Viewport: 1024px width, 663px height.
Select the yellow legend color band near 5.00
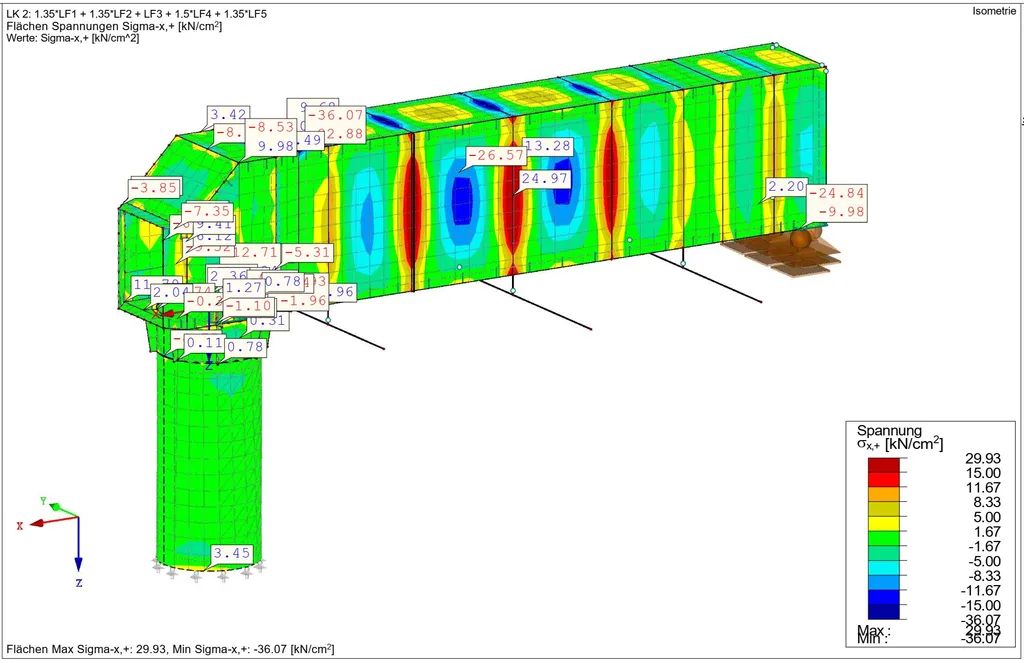click(884, 524)
